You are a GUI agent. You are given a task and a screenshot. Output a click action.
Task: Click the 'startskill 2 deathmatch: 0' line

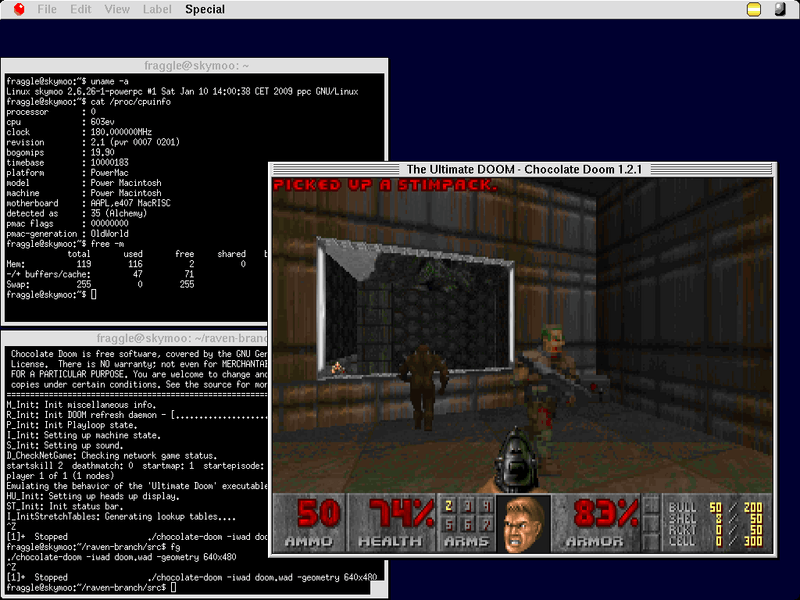136,466
